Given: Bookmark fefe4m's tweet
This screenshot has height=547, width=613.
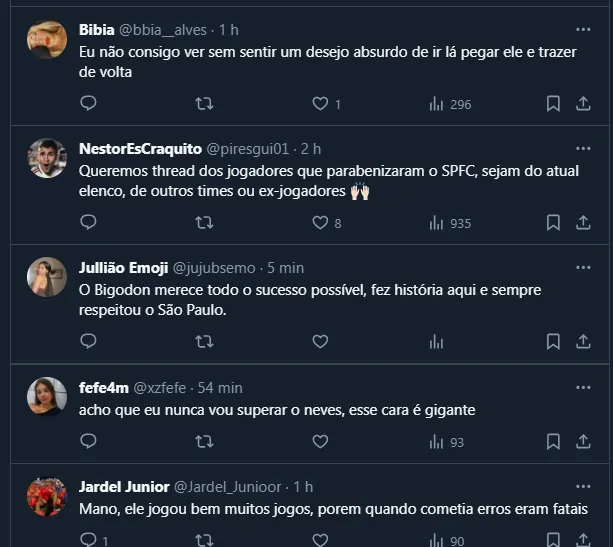Looking at the screenshot, I should click(x=553, y=442).
